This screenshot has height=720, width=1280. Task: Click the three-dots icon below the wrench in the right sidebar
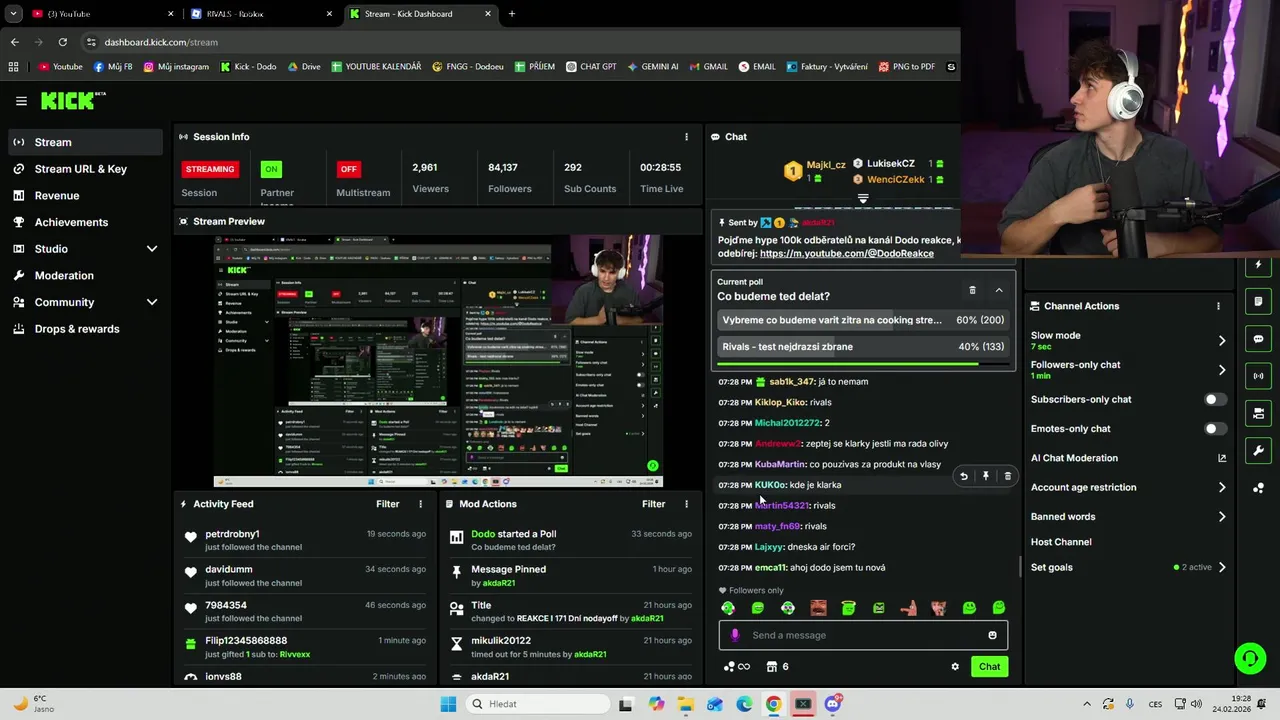[1259, 487]
